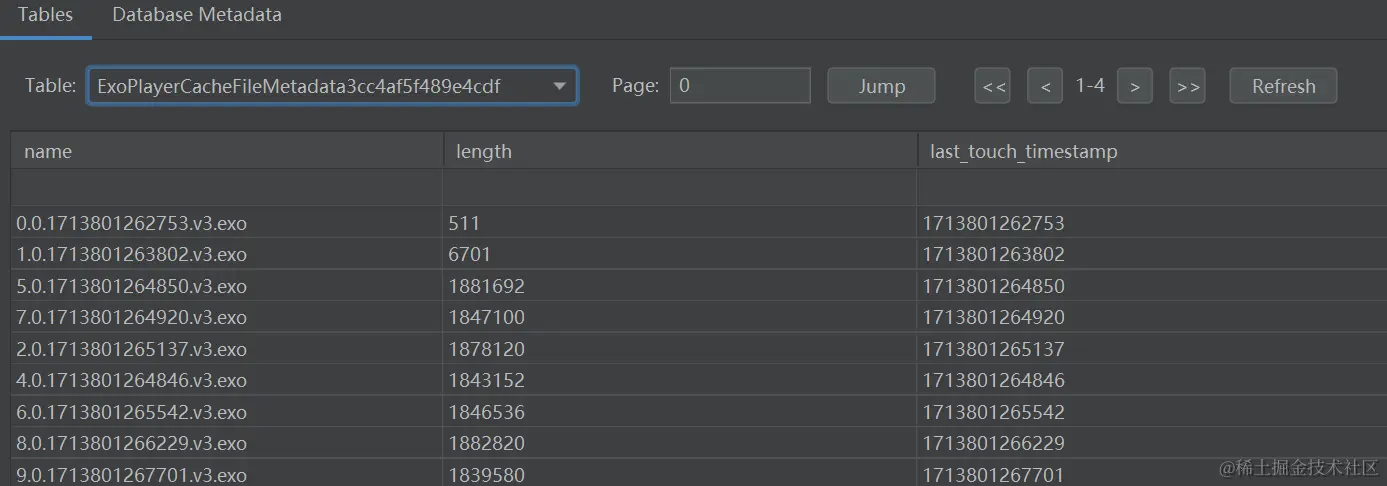Click timestamp cell 1713801263802
The width and height of the screenshot is (1387, 486).
click(1152, 254)
